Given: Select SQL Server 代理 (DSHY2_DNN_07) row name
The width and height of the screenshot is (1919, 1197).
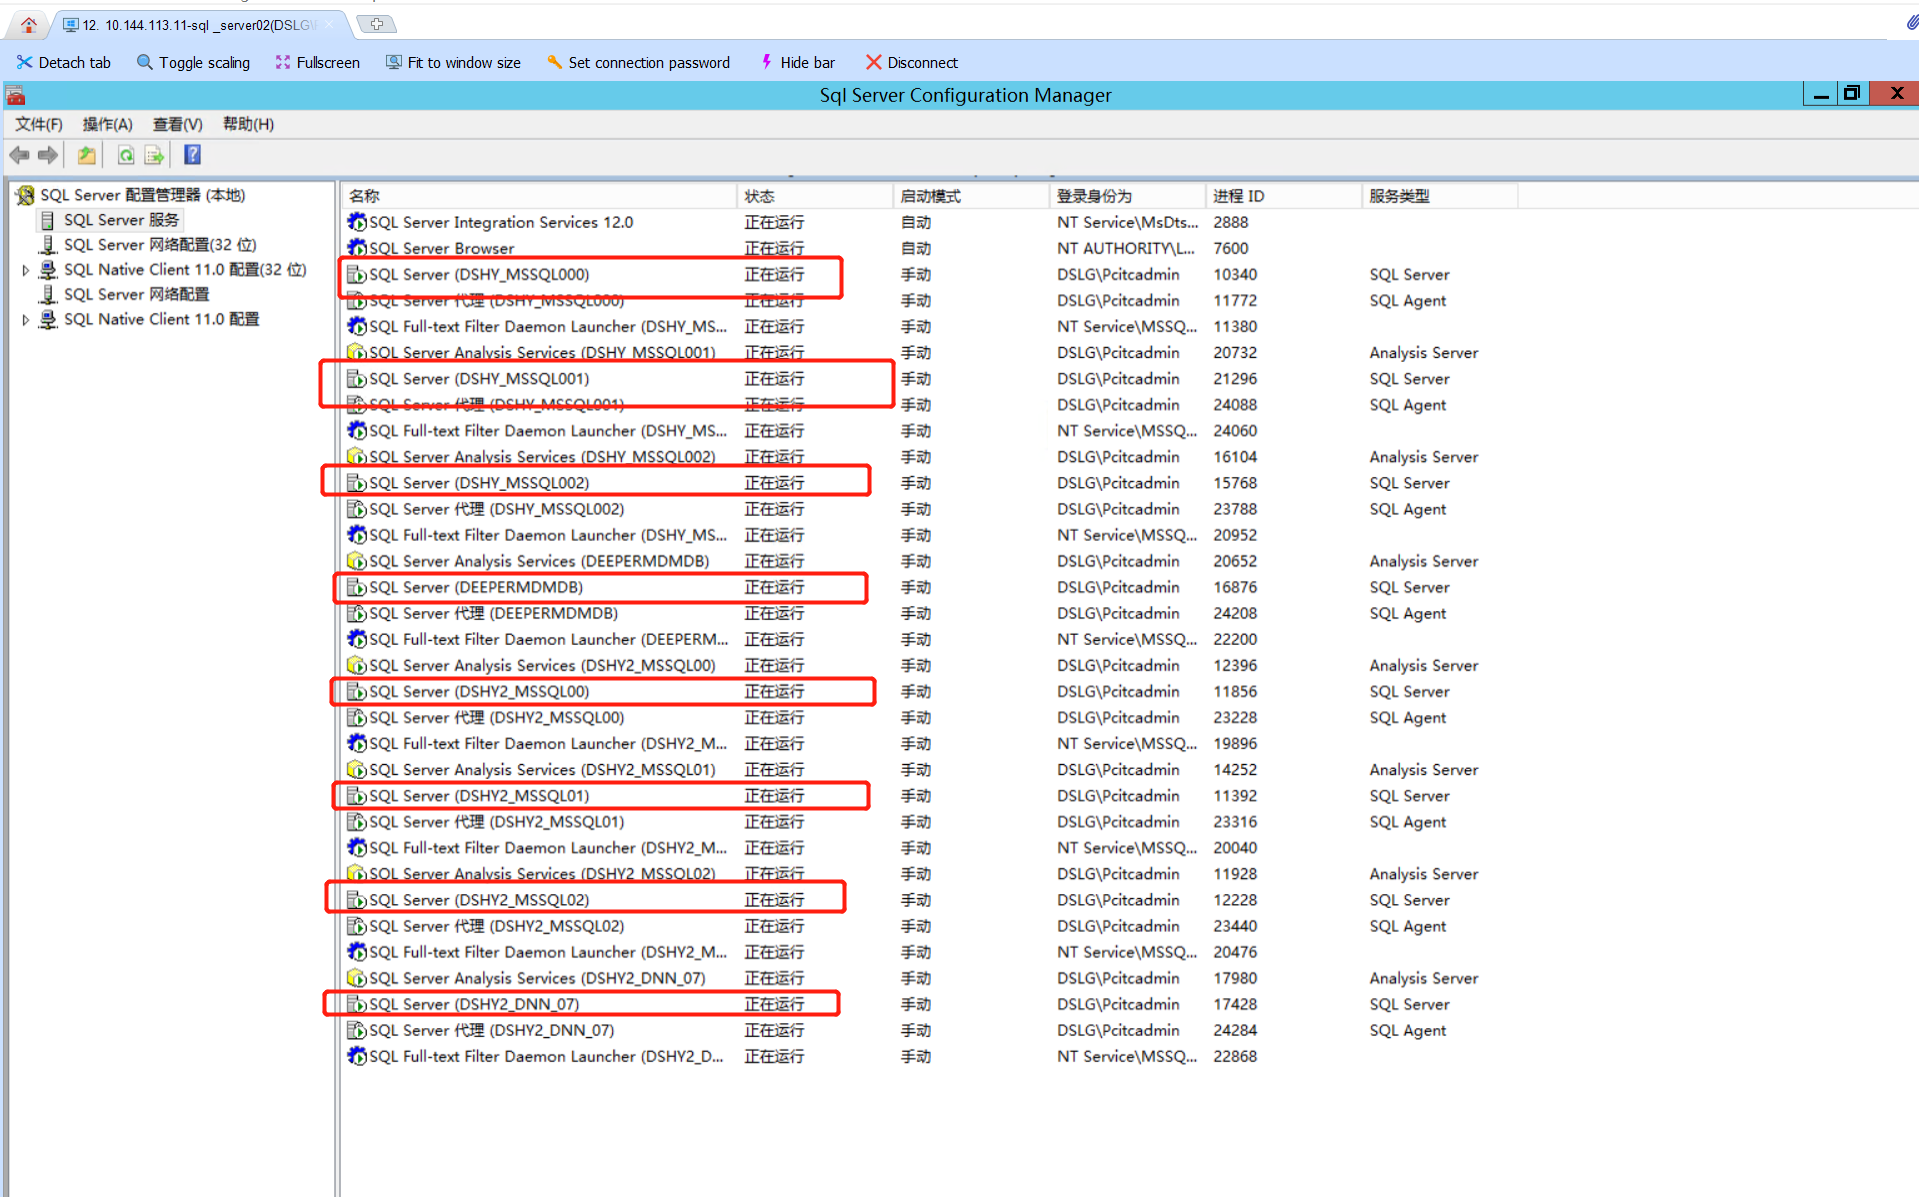Looking at the screenshot, I should (x=492, y=1030).
